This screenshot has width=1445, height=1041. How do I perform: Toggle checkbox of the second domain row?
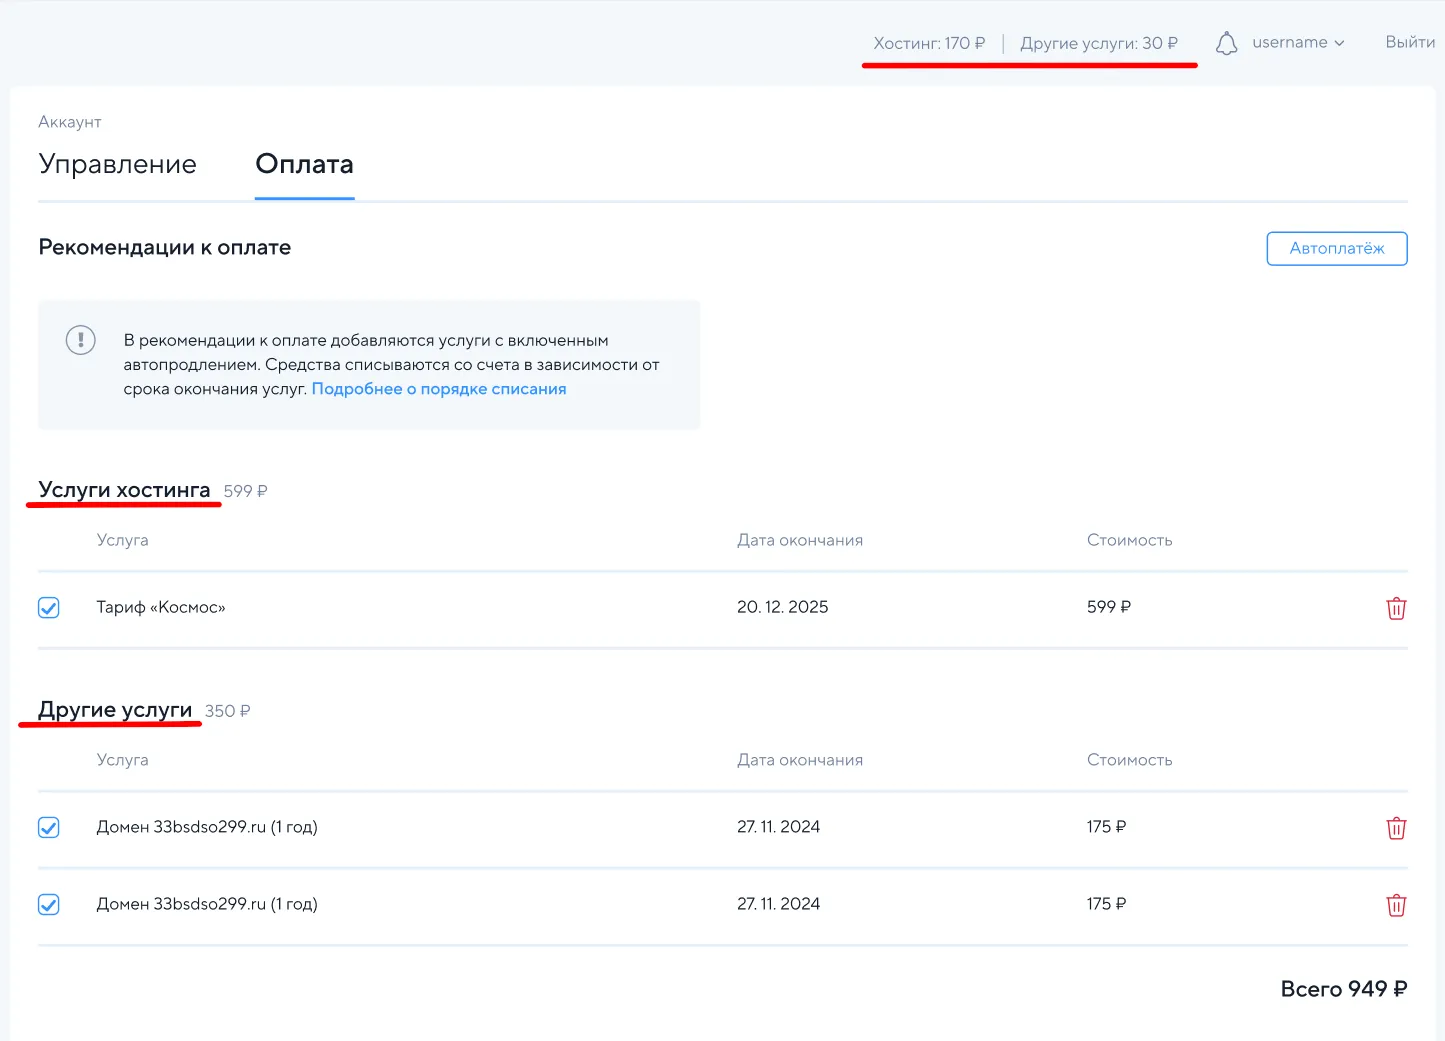pyautogui.click(x=49, y=905)
